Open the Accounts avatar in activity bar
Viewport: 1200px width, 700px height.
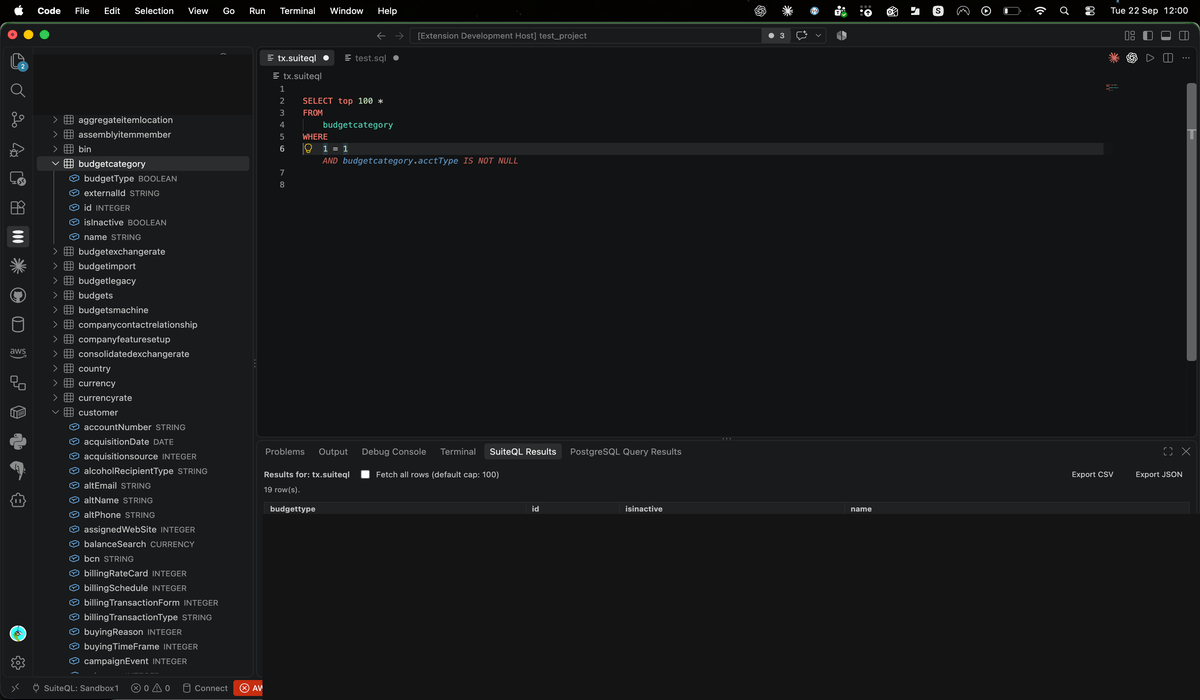pyautogui.click(x=18, y=633)
